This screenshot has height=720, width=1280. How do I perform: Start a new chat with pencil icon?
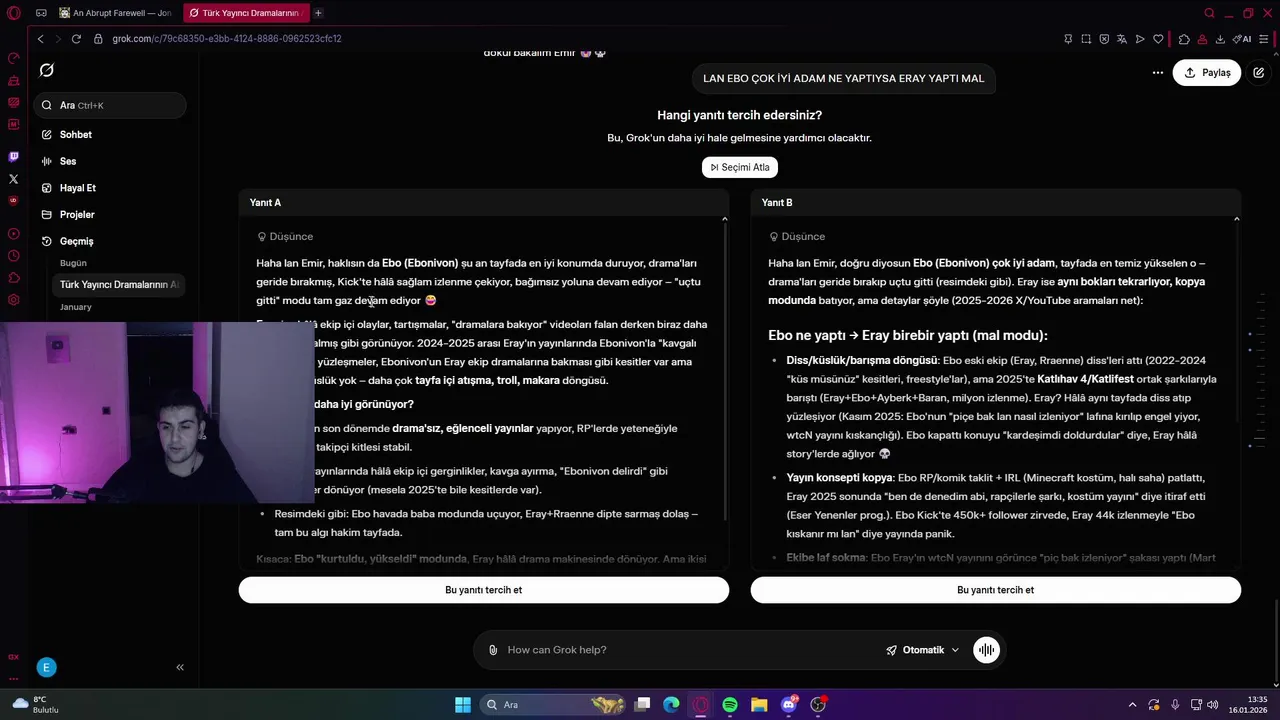click(1259, 73)
